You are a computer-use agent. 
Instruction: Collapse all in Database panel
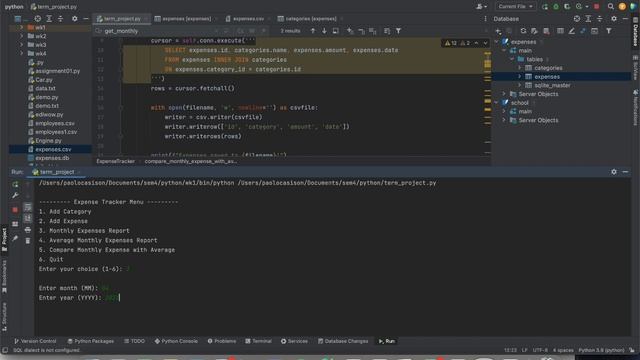pyautogui.click(x=600, y=19)
